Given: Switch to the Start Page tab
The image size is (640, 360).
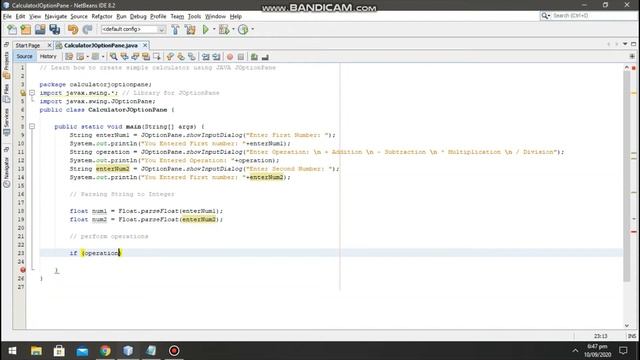Looking at the screenshot, I should (x=28, y=45).
